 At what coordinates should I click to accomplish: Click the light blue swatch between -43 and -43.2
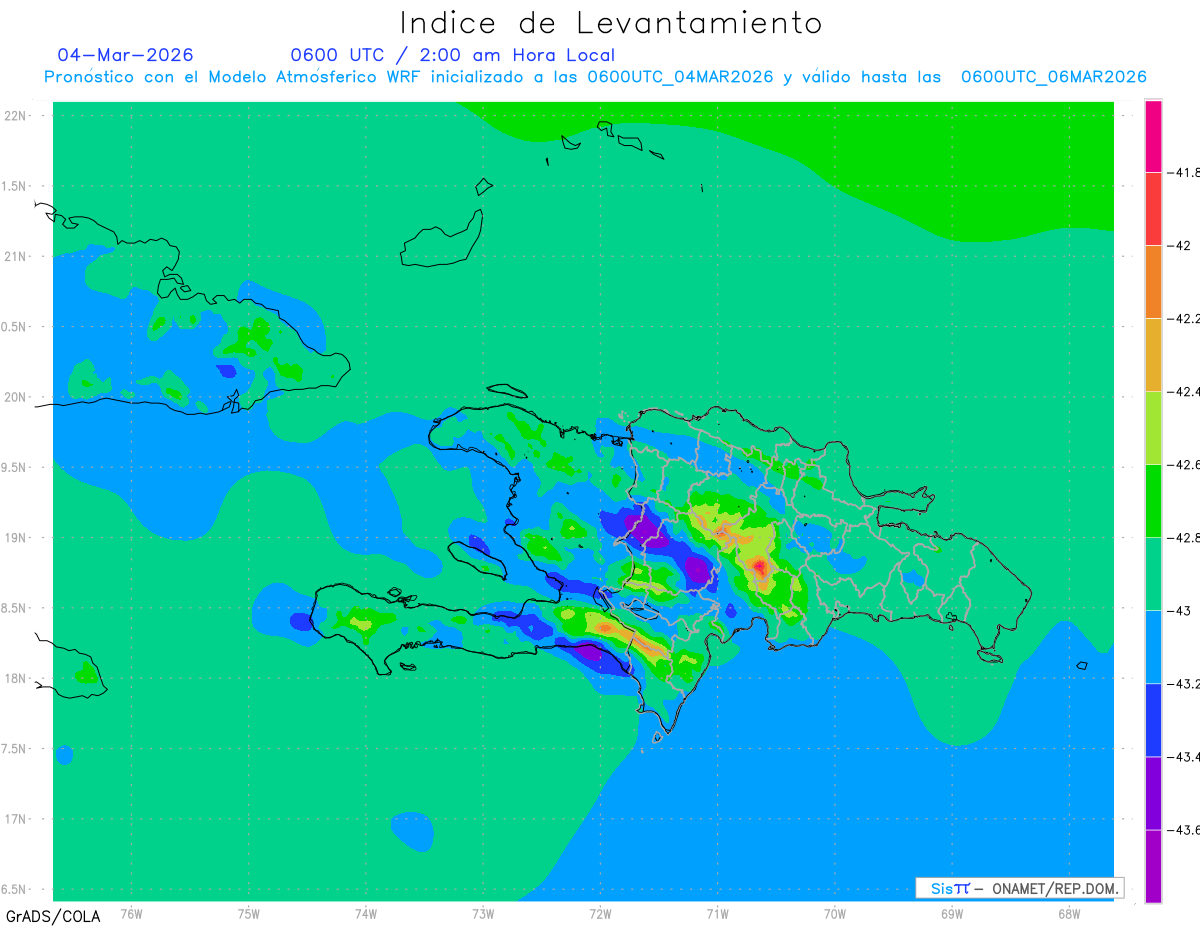(1153, 646)
